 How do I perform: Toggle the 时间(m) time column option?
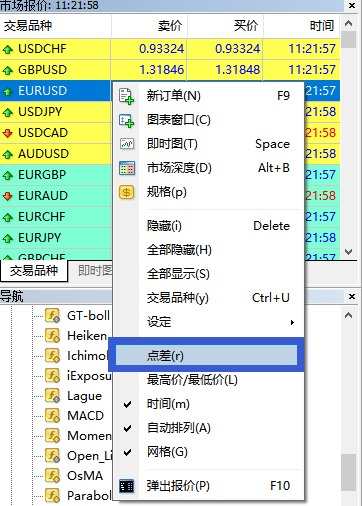click(208, 404)
